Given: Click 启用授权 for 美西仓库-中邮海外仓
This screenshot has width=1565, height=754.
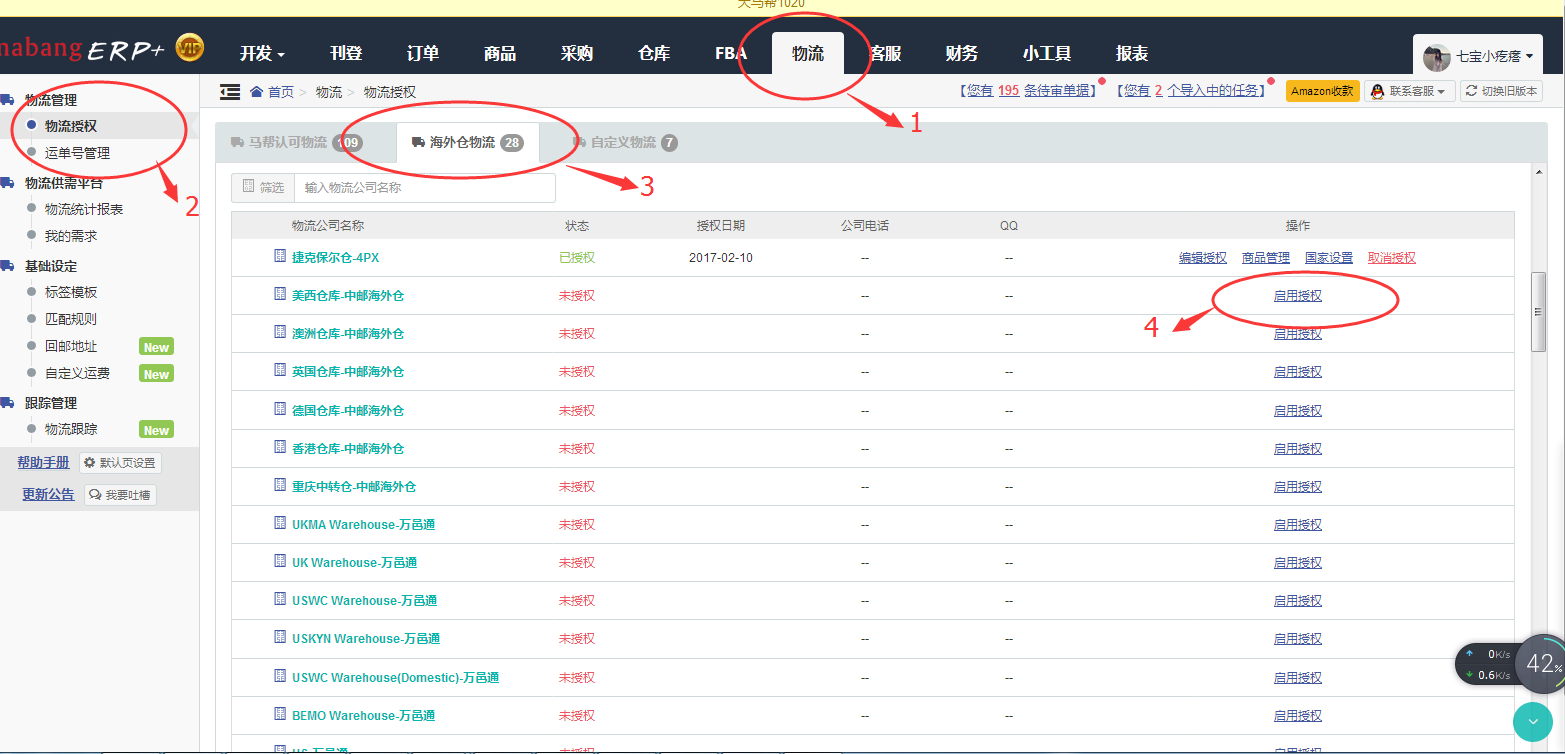Looking at the screenshot, I should click(x=1297, y=296).
